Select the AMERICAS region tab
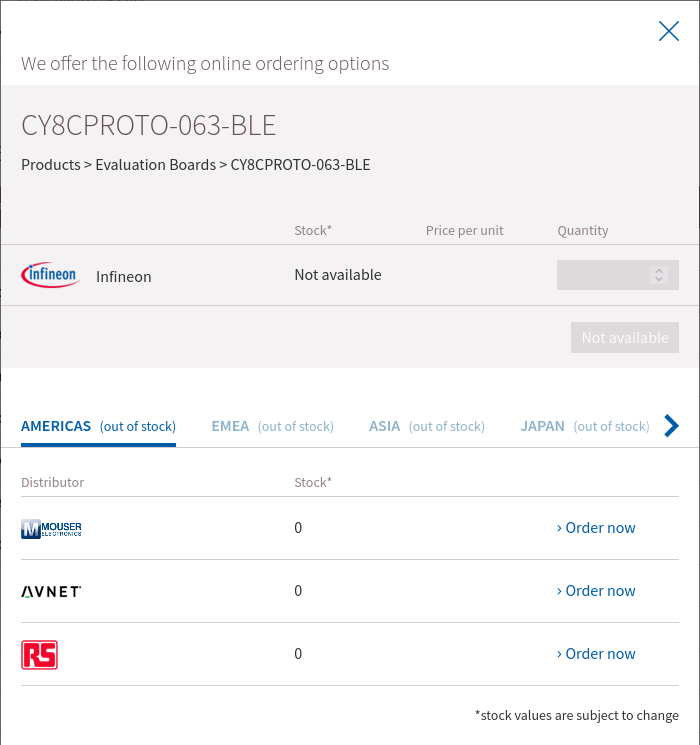 [x=98, y=427]
